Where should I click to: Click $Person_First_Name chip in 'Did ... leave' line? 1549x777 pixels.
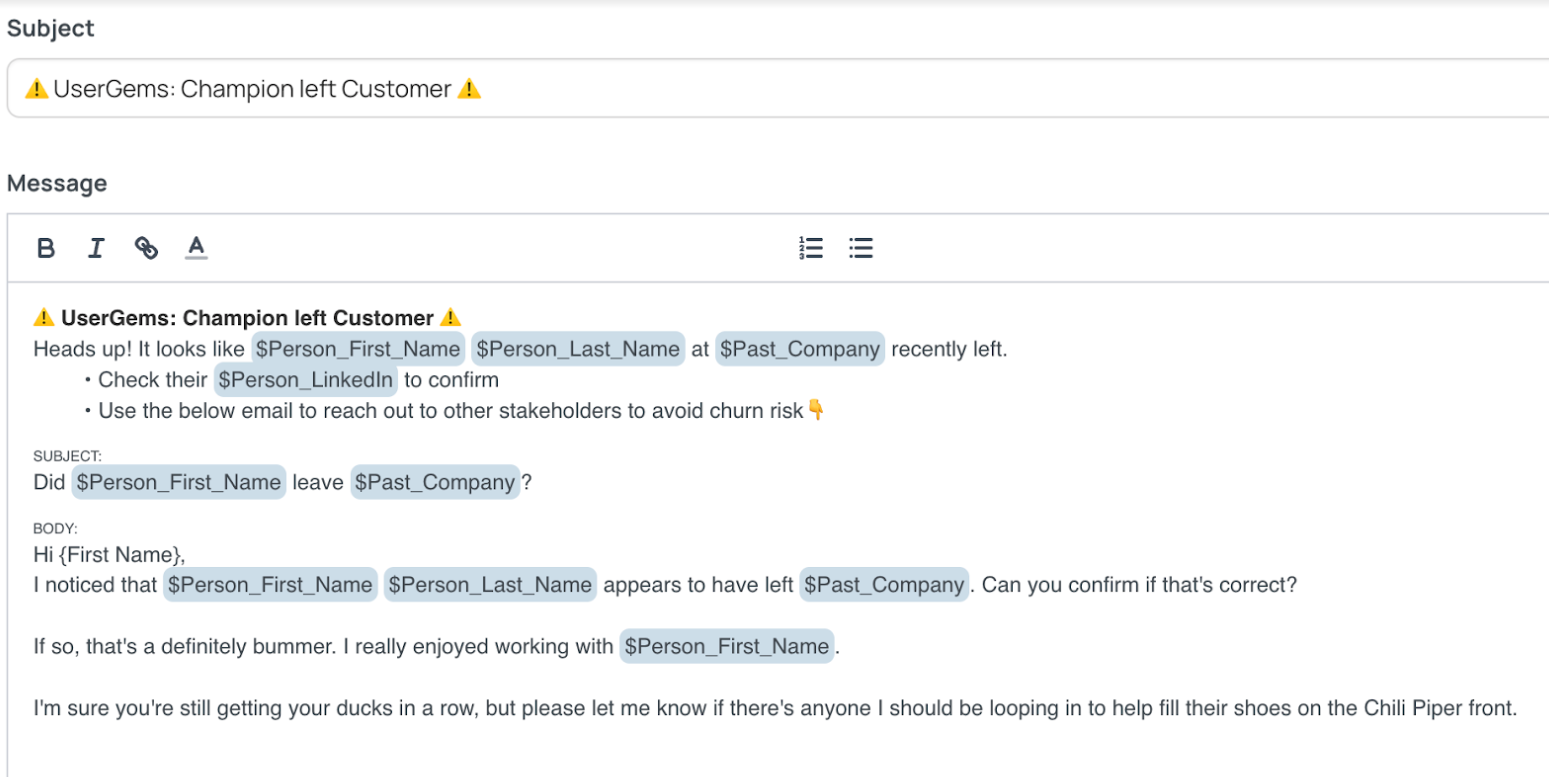click(x=179, y=482)
